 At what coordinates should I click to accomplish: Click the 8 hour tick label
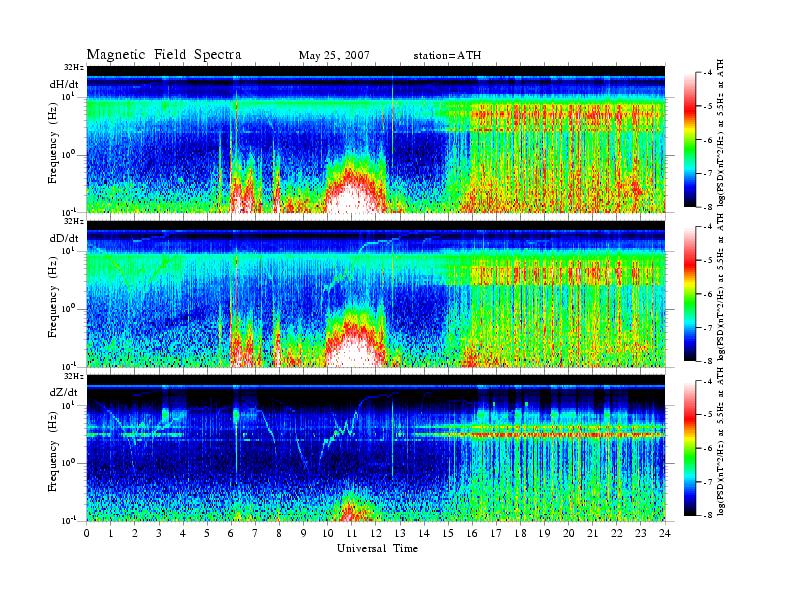[279, 533]
